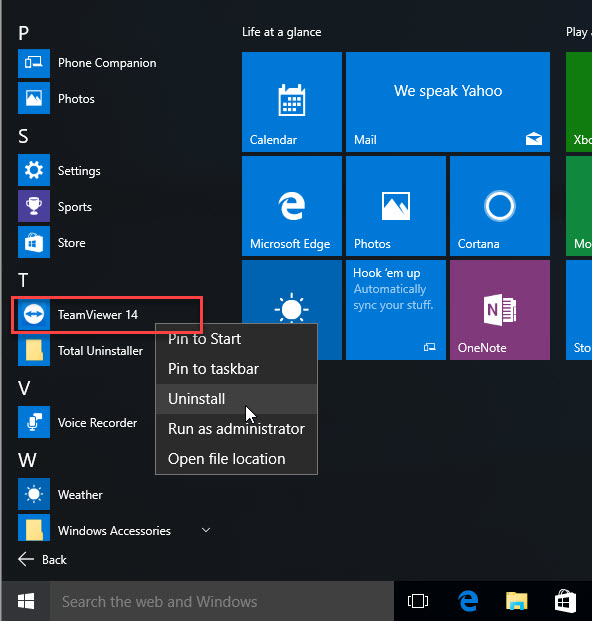The image size is (592, 621).
Task: Select Run as administrator
Action: tap(236, 429)
